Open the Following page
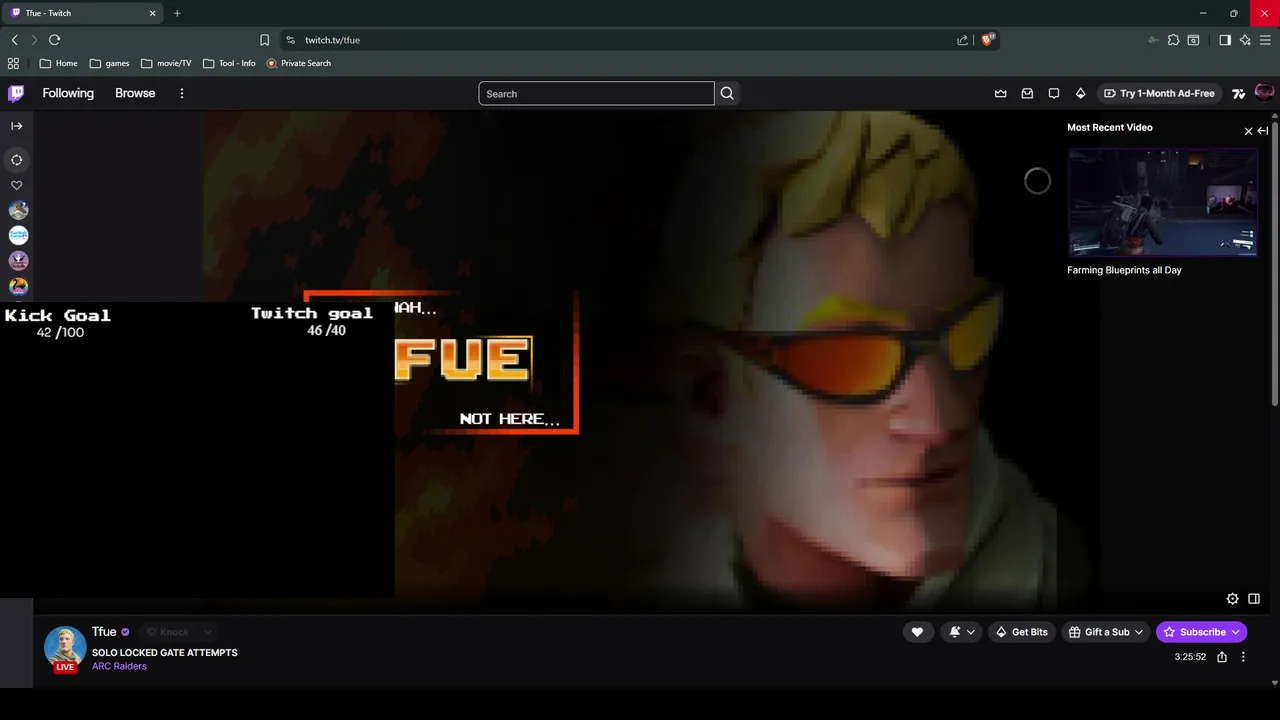Screen dimensions: 1280x720 pos(68,93)
